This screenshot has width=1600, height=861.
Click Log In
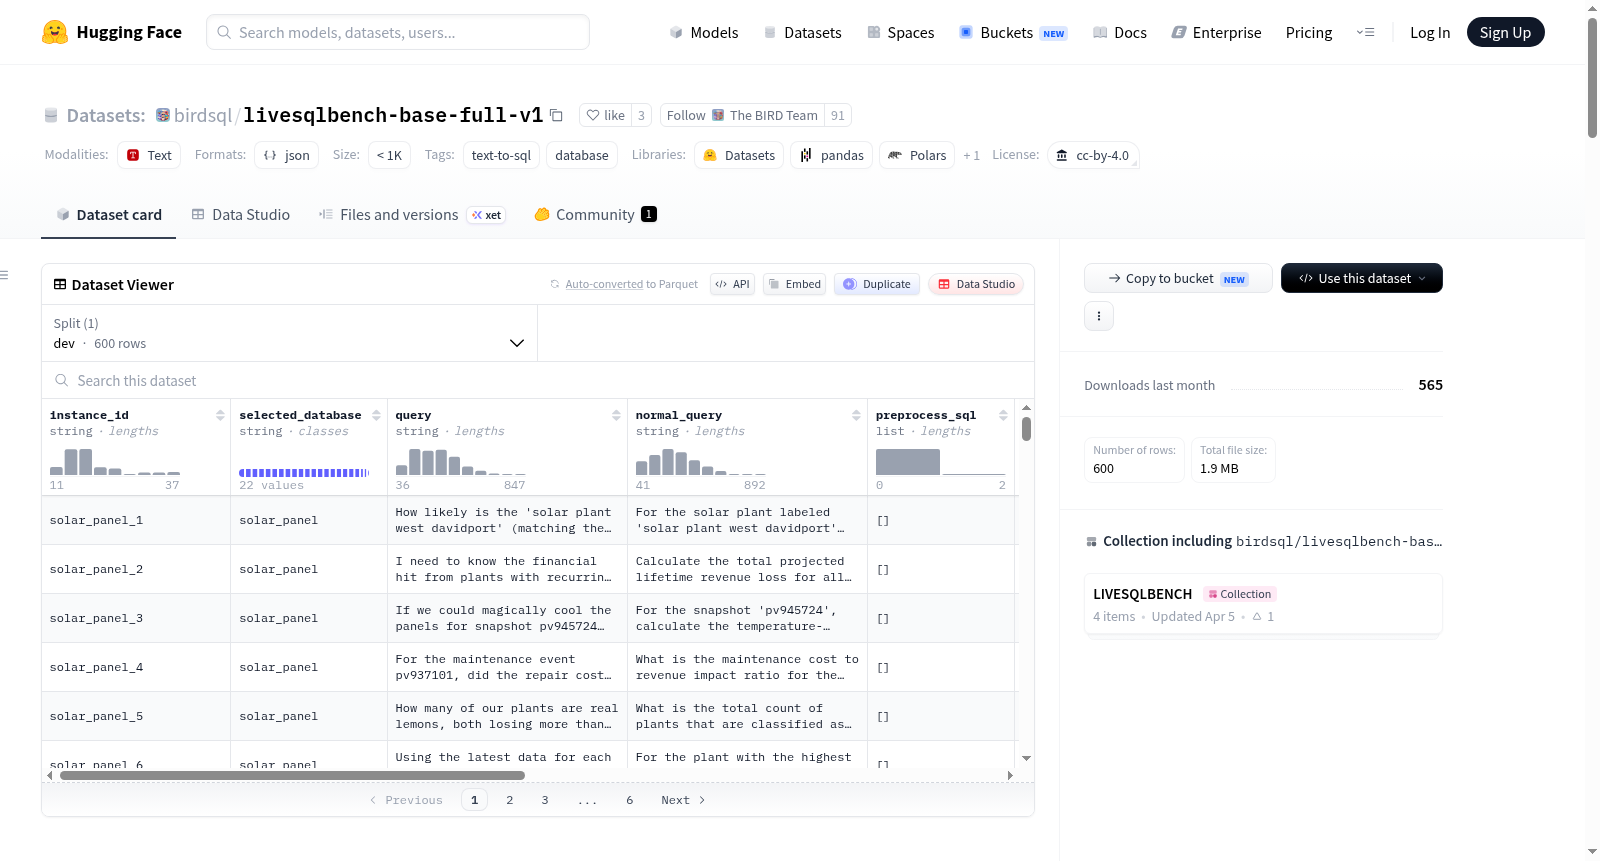[x=1430, y=32]
